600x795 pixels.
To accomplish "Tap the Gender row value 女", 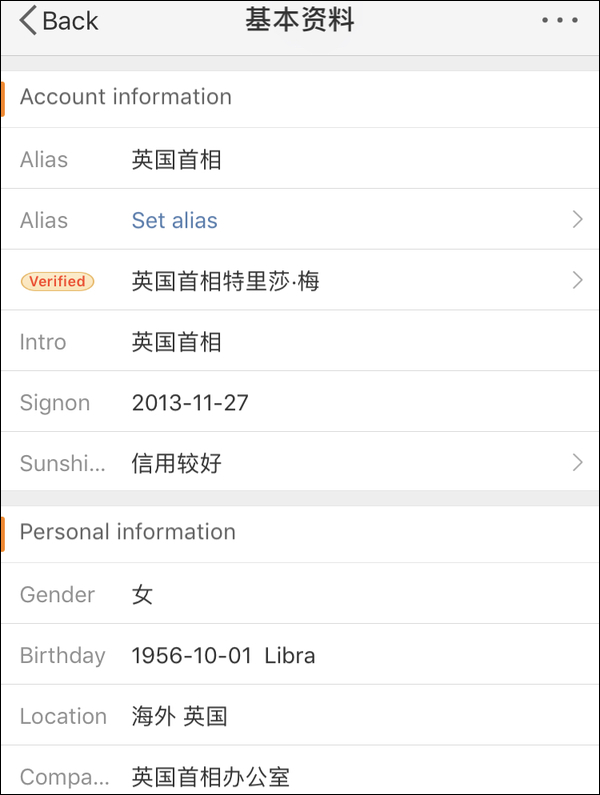I will (143, 595).
